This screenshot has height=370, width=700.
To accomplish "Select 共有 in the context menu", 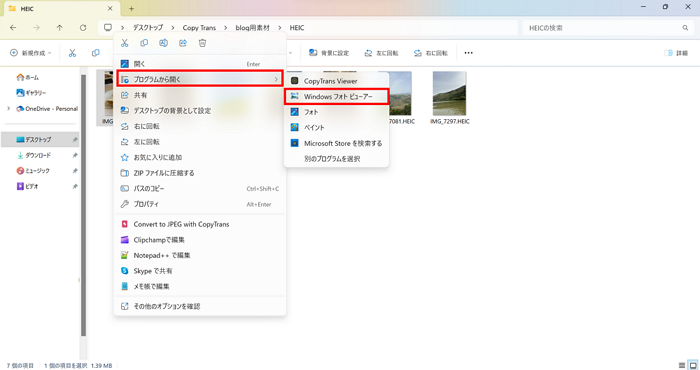I will [200, 95].
